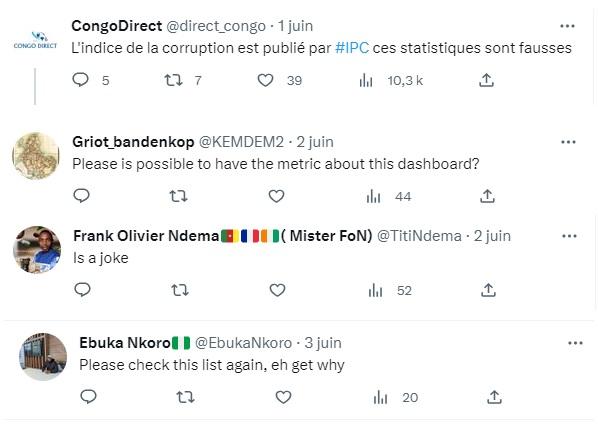Open Ebuka Nkoro's profile picture
The width and height of the screenshot is (598, 428).
click(x=43, y=357)
